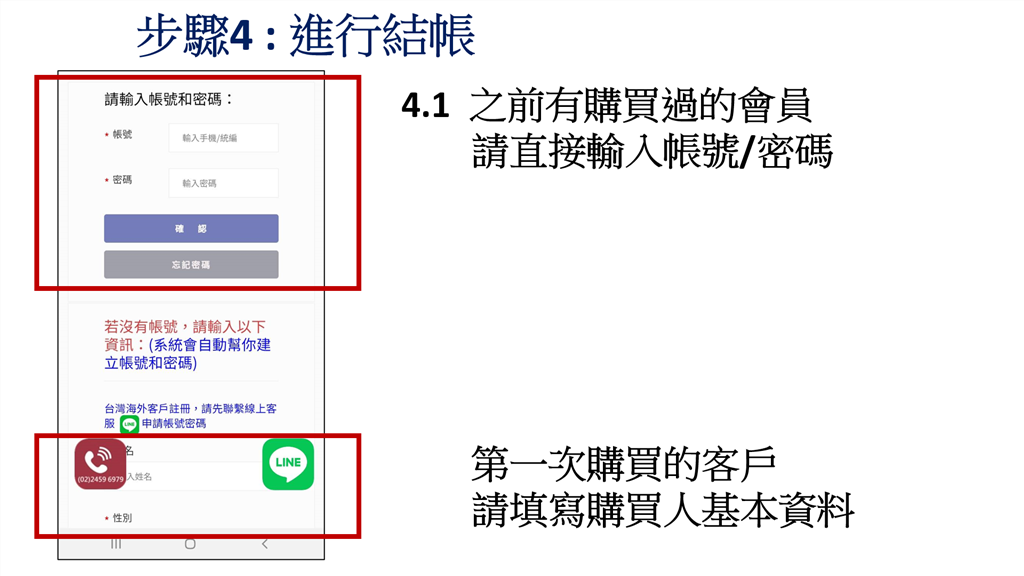Image resolution: width=1024 pixels, height=576 pixels.
Task: Open the large green LINE chat icon
Action: point(288,464)
